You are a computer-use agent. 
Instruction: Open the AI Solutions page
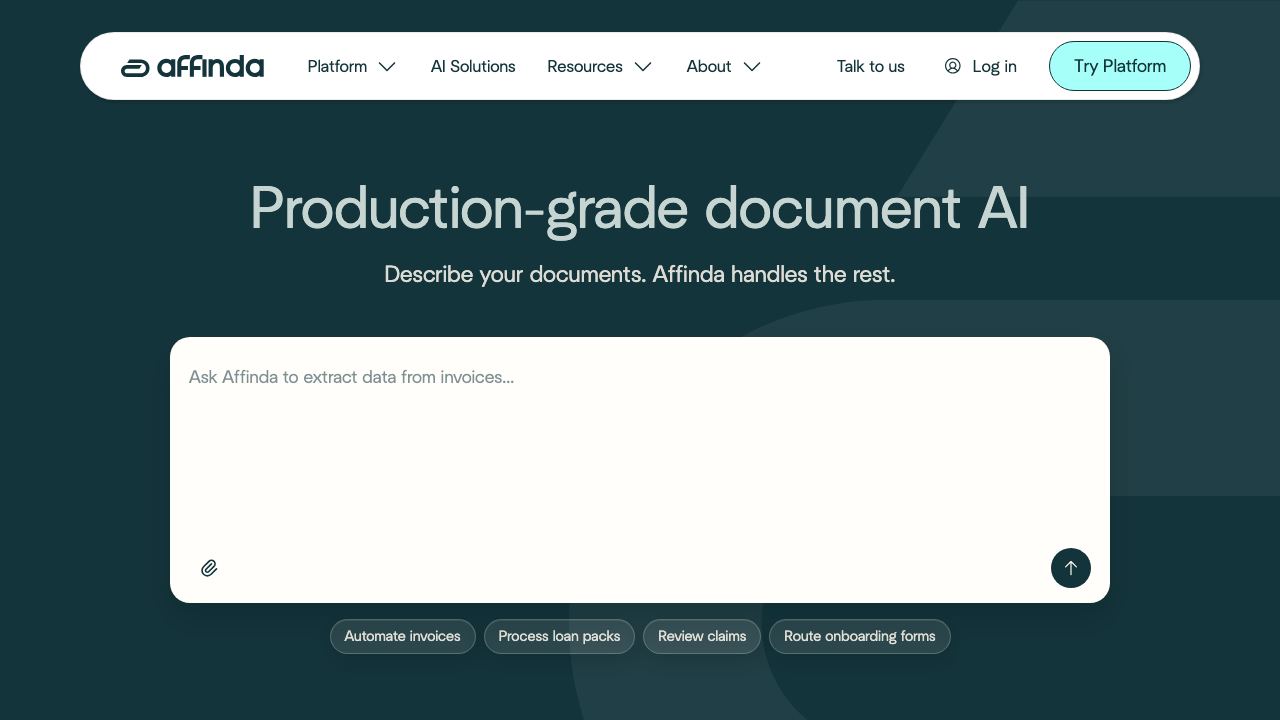pyautogui.click(x=473, y=66)
